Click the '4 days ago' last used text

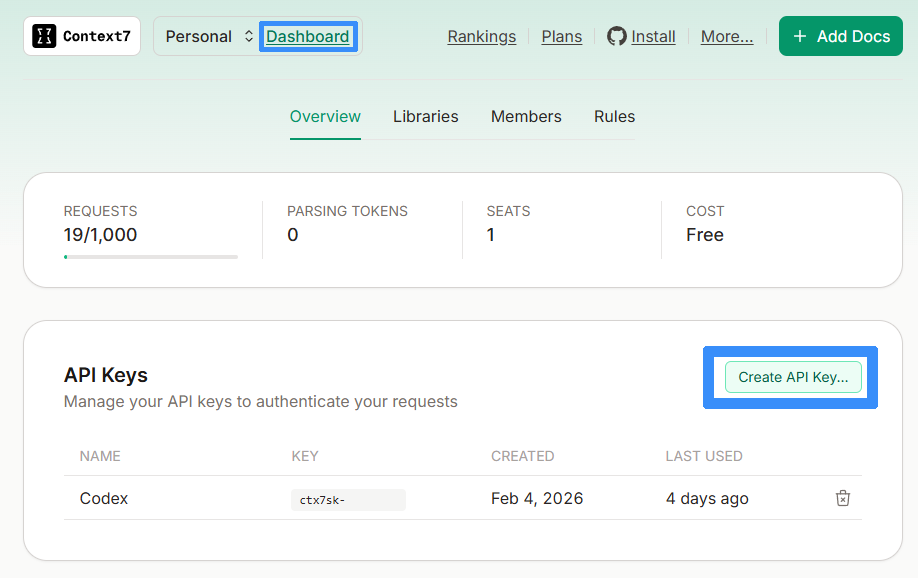pyautogui.click(x=706, y=498)
